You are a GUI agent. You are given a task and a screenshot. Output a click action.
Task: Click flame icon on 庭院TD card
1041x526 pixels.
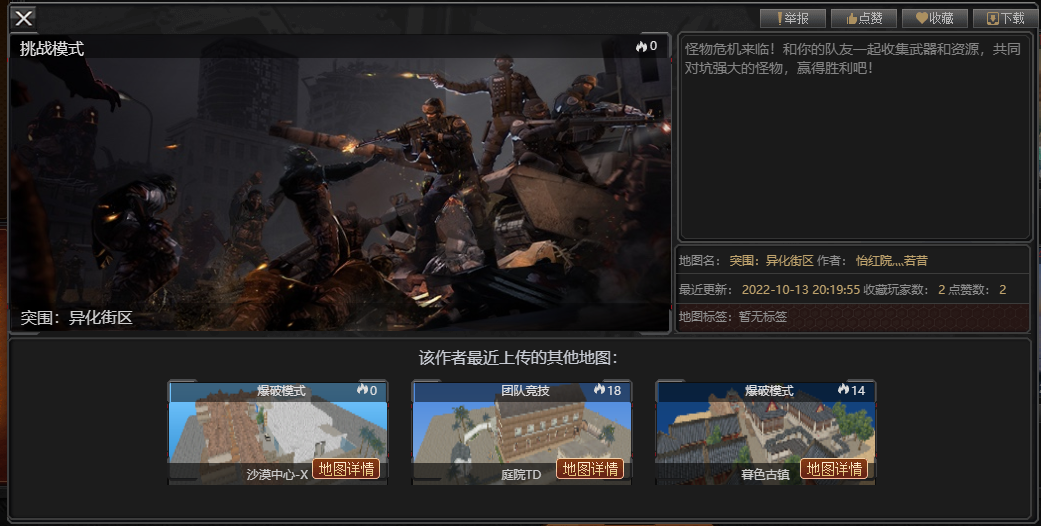pyautogui.click(x=600, y=390)
